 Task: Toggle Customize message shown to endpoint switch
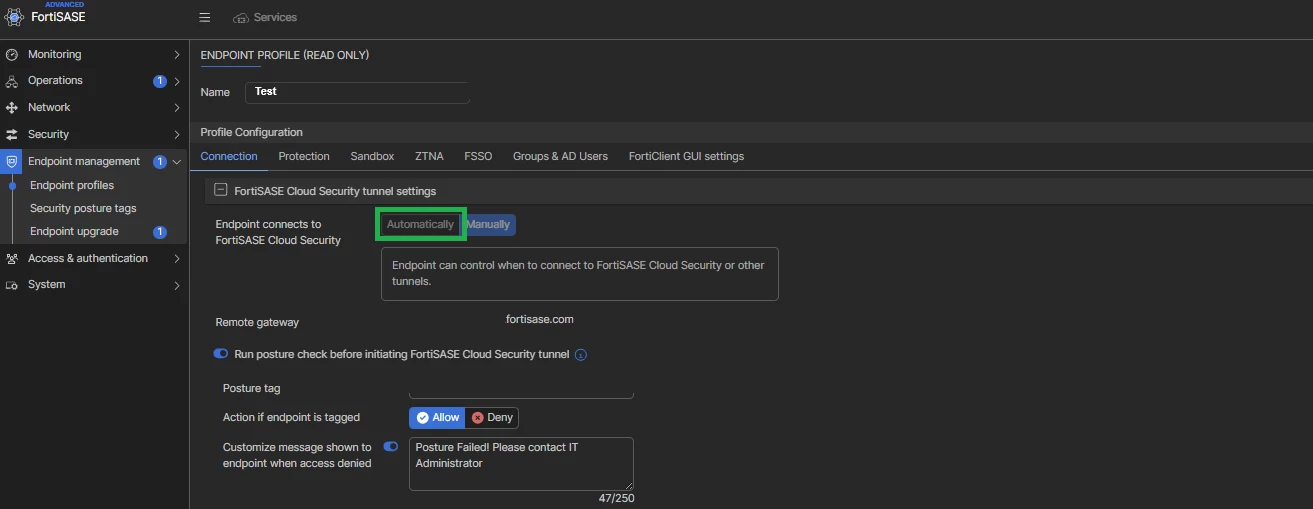coord(391,447)
